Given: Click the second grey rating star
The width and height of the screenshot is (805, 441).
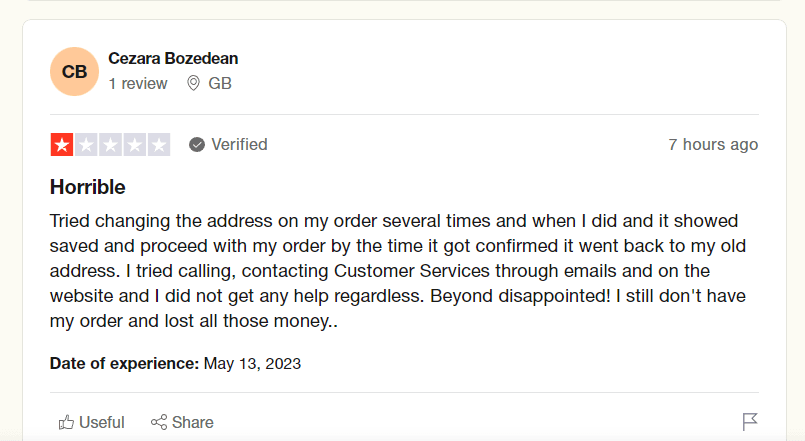Looking at the screenshot, I should (x=86, y=145).
